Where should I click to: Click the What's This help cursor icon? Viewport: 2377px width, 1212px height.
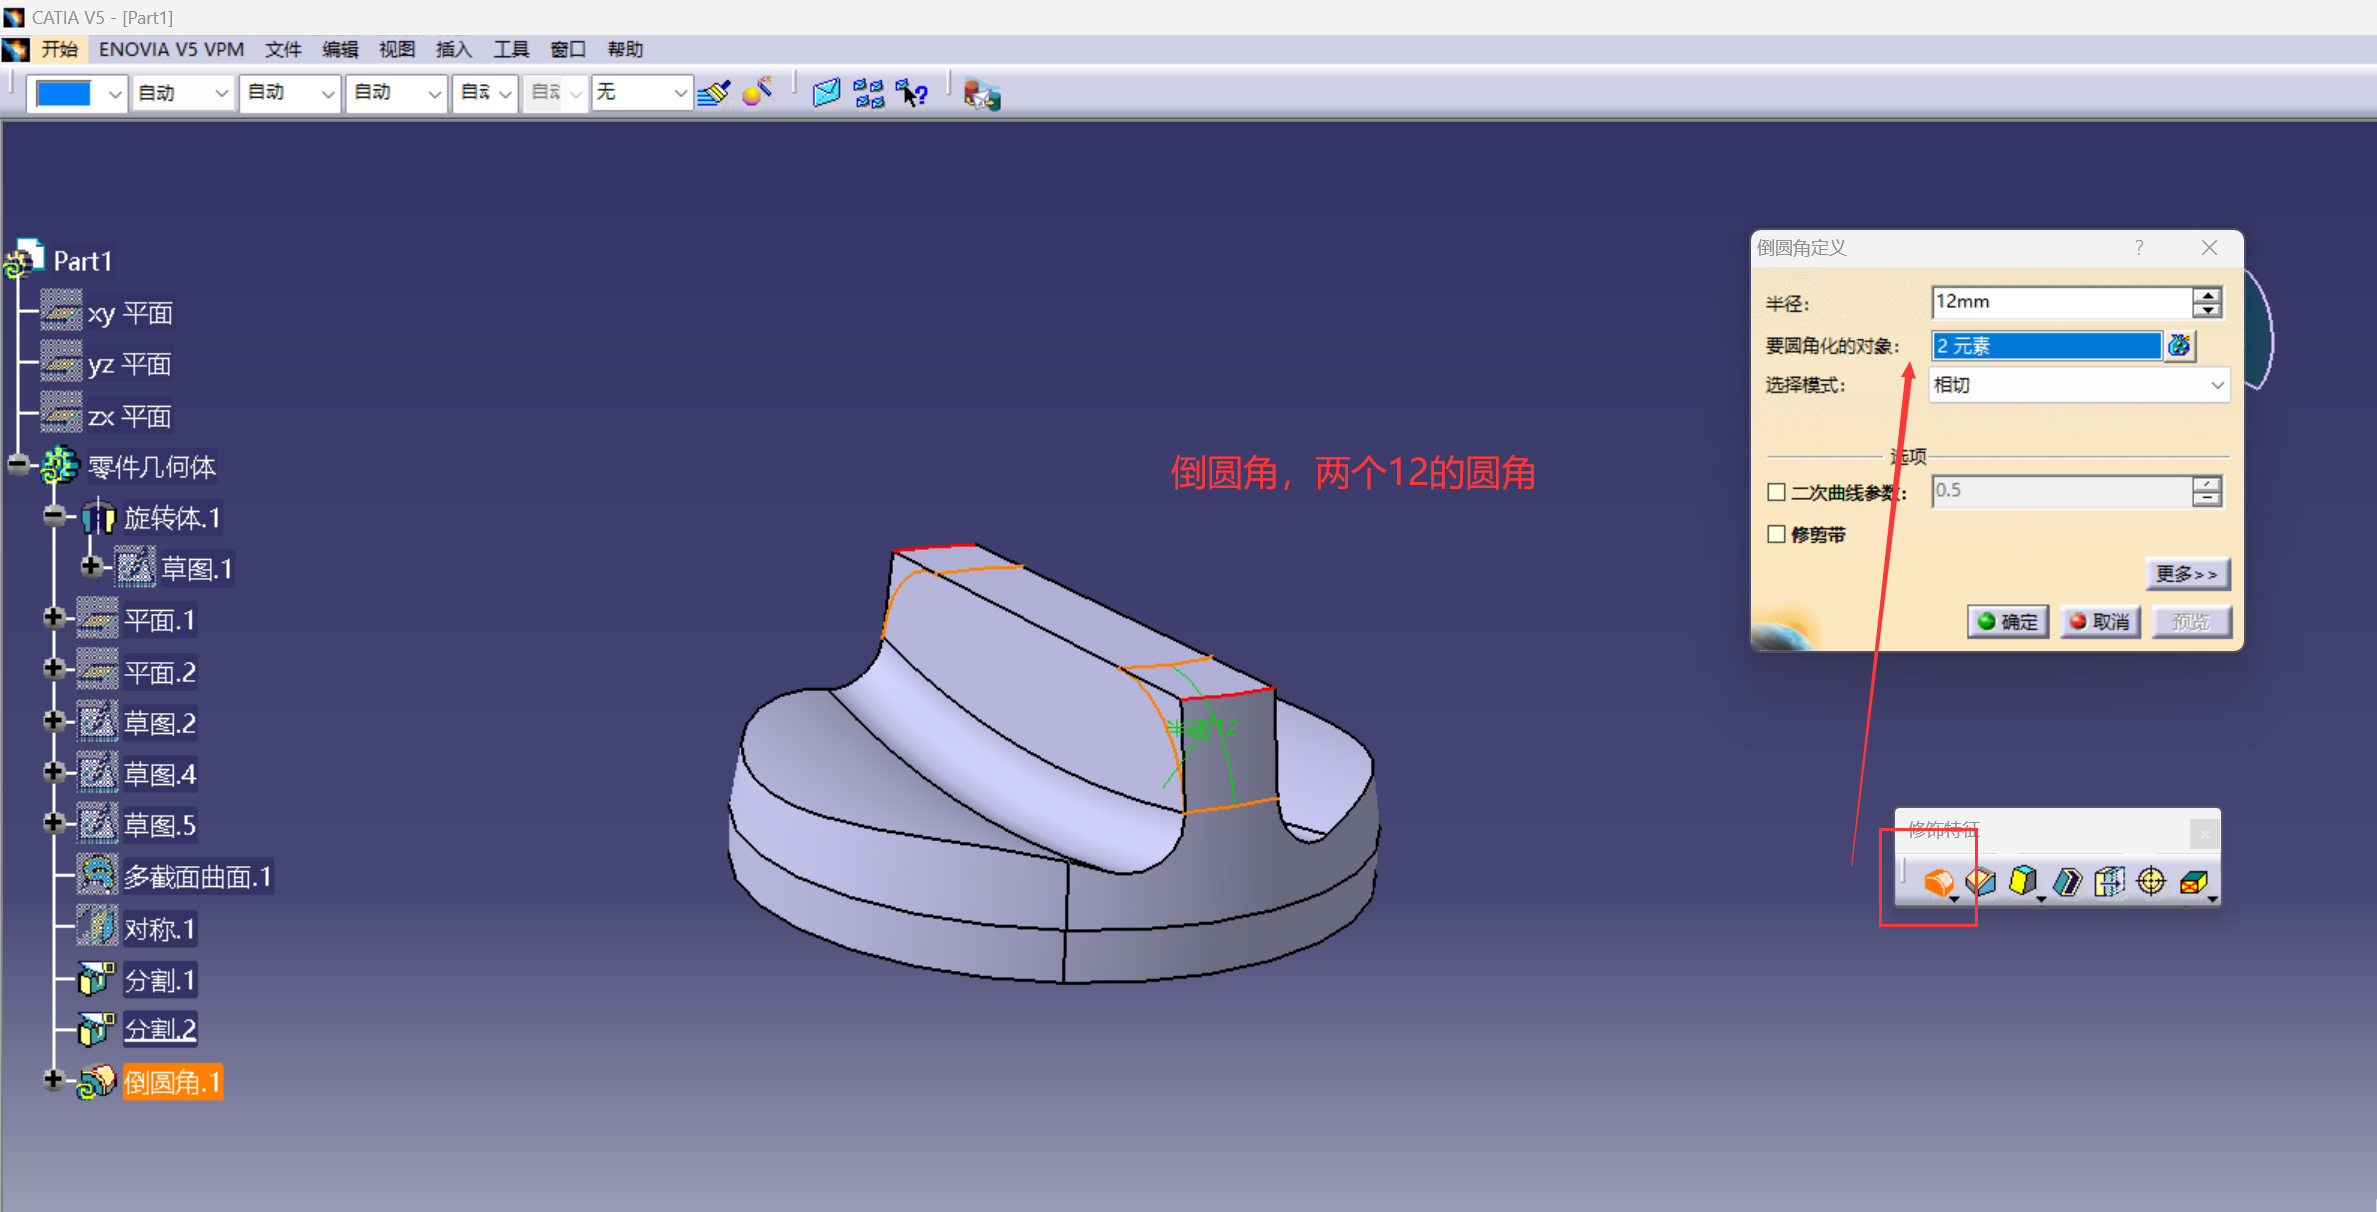[912, 94]
